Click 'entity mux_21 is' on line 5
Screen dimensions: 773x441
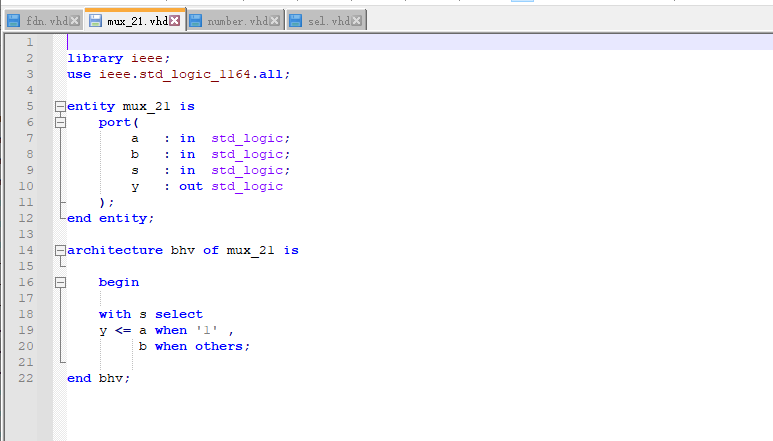[x=131, y=106]
